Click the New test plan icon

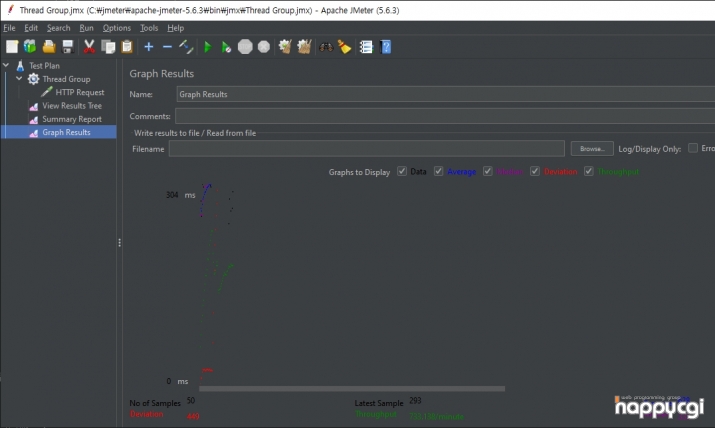(12, 46)
